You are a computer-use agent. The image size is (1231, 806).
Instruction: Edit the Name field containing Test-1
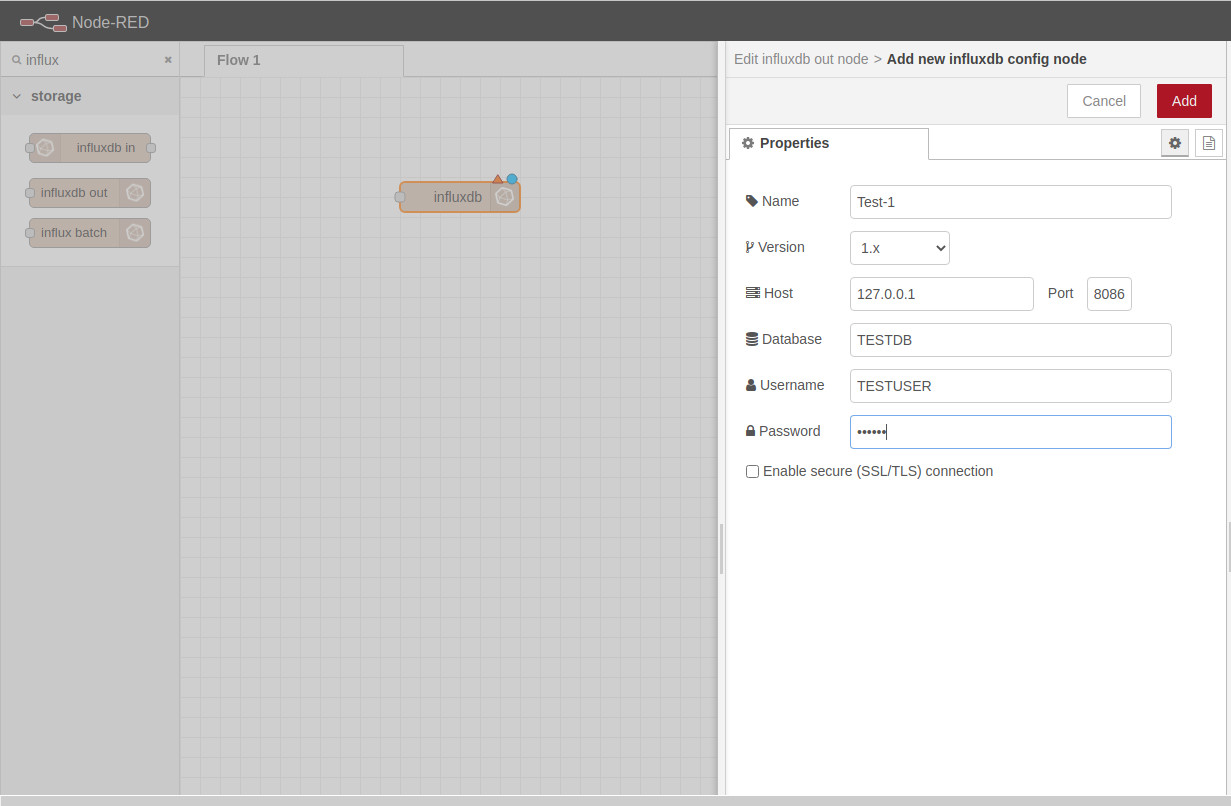point(1010,202)
